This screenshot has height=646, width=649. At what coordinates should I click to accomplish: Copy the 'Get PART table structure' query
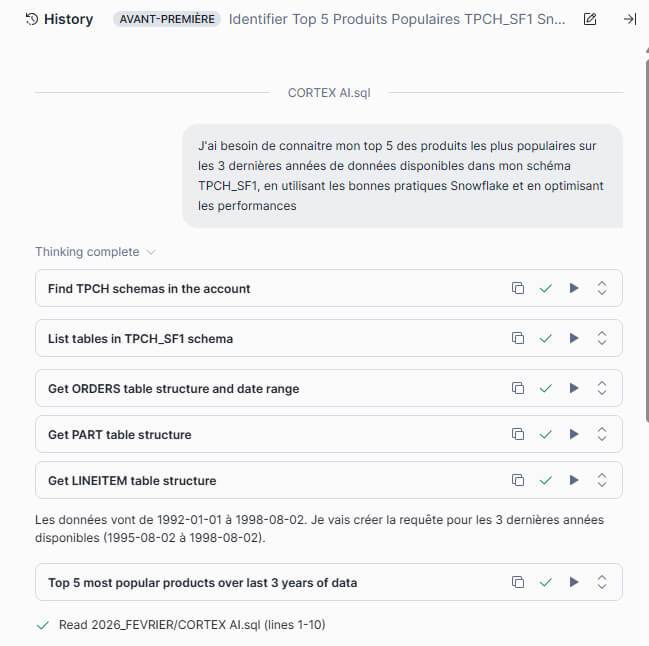(518, 434)
